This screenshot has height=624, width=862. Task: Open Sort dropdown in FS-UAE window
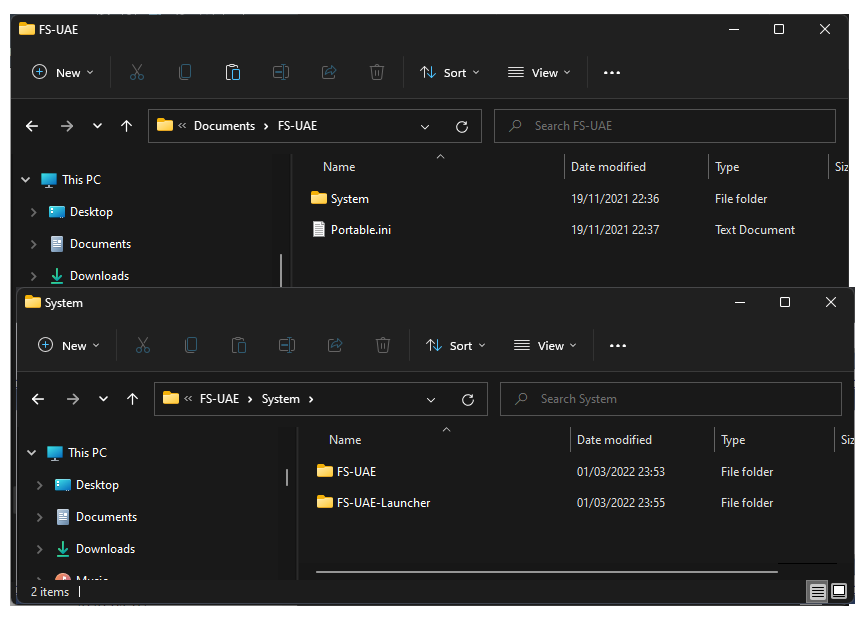point(450,73)
